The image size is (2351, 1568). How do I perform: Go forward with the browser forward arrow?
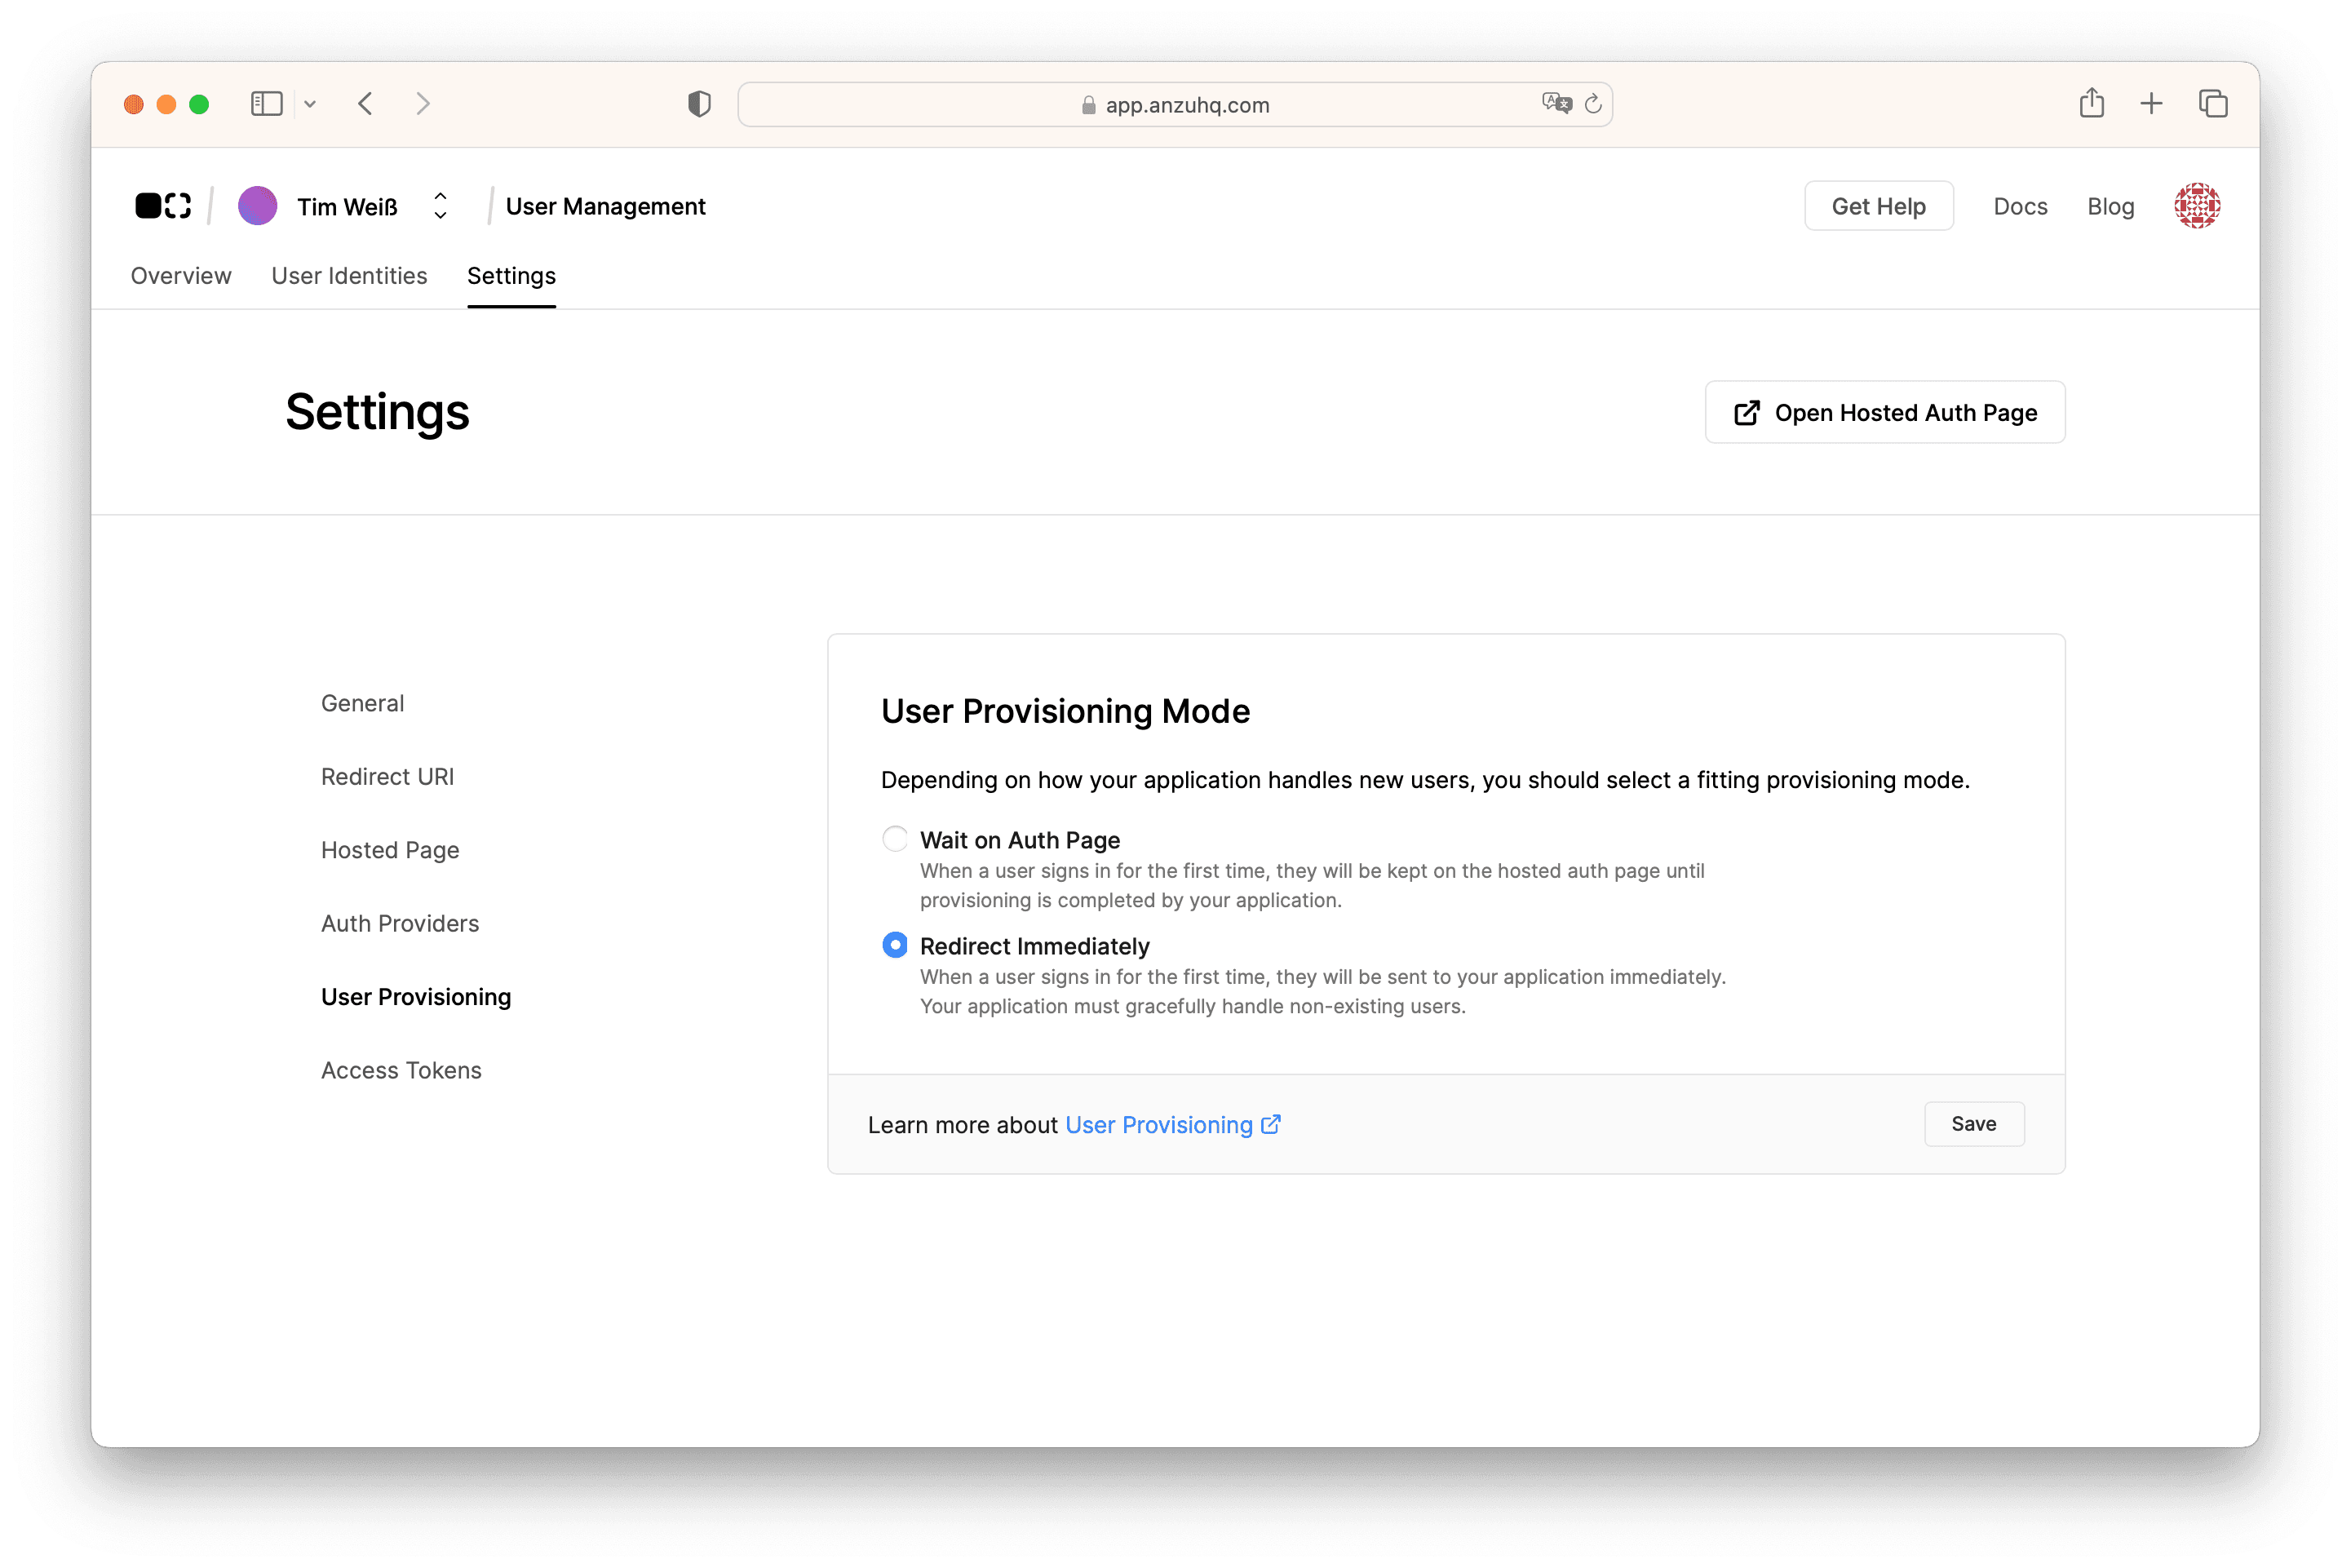coord(423,104)
